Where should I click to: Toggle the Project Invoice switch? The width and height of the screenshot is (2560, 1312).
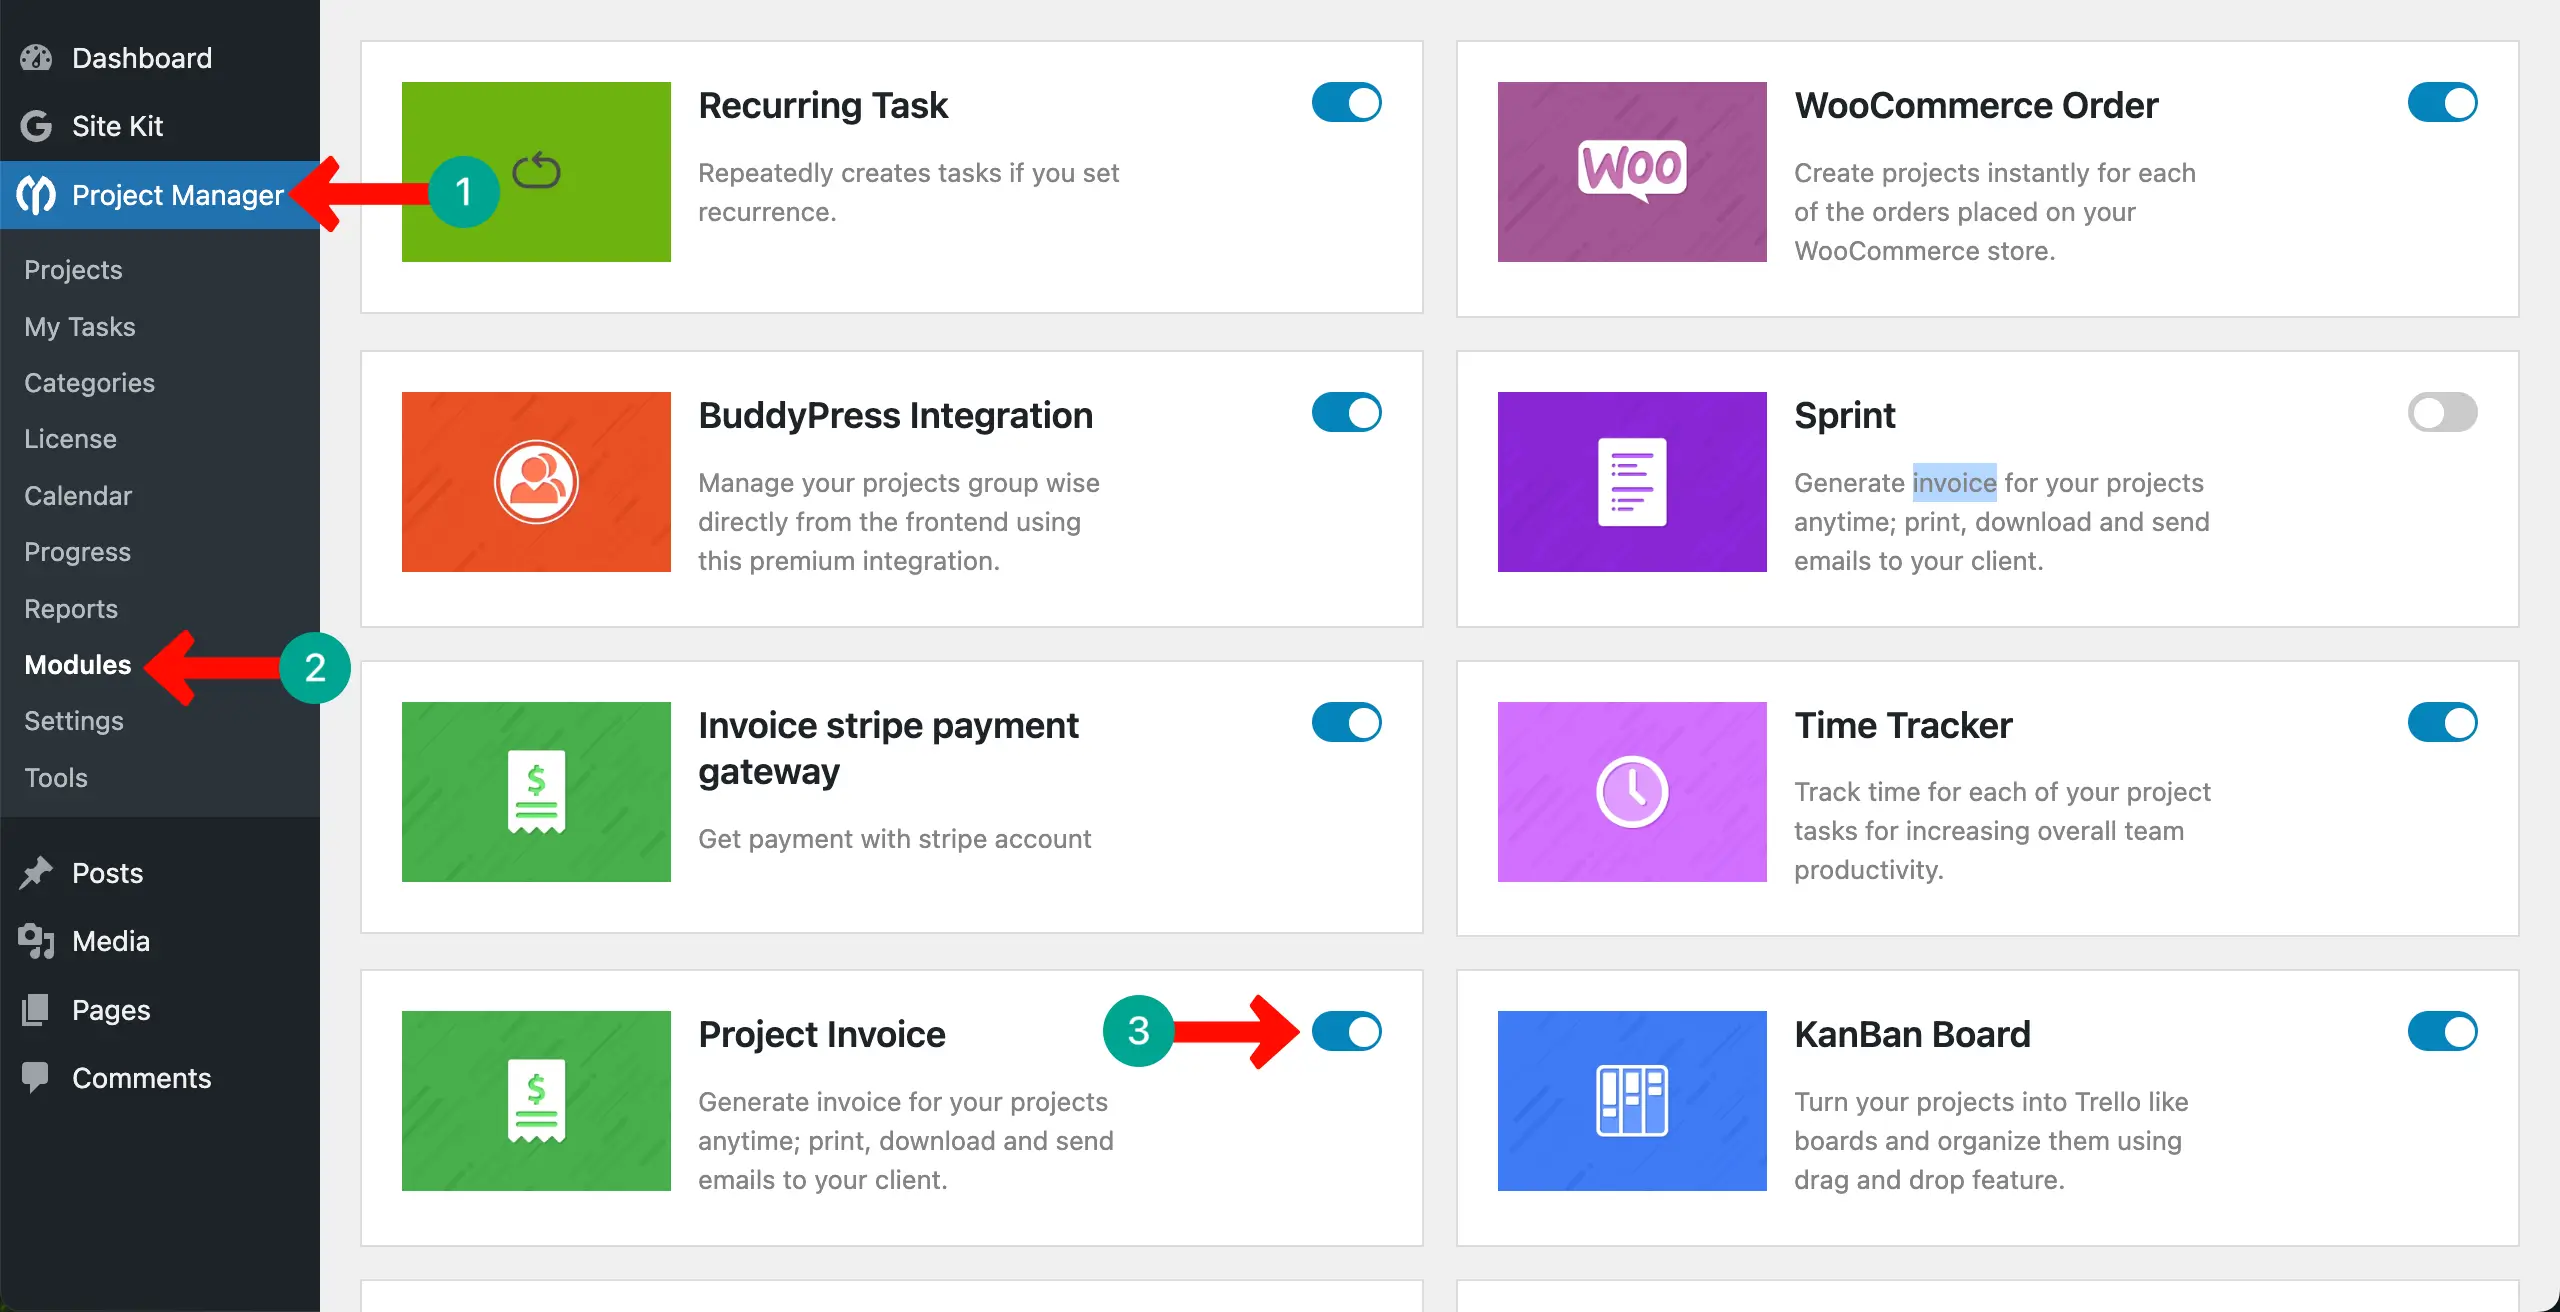coord(1347,1032)
